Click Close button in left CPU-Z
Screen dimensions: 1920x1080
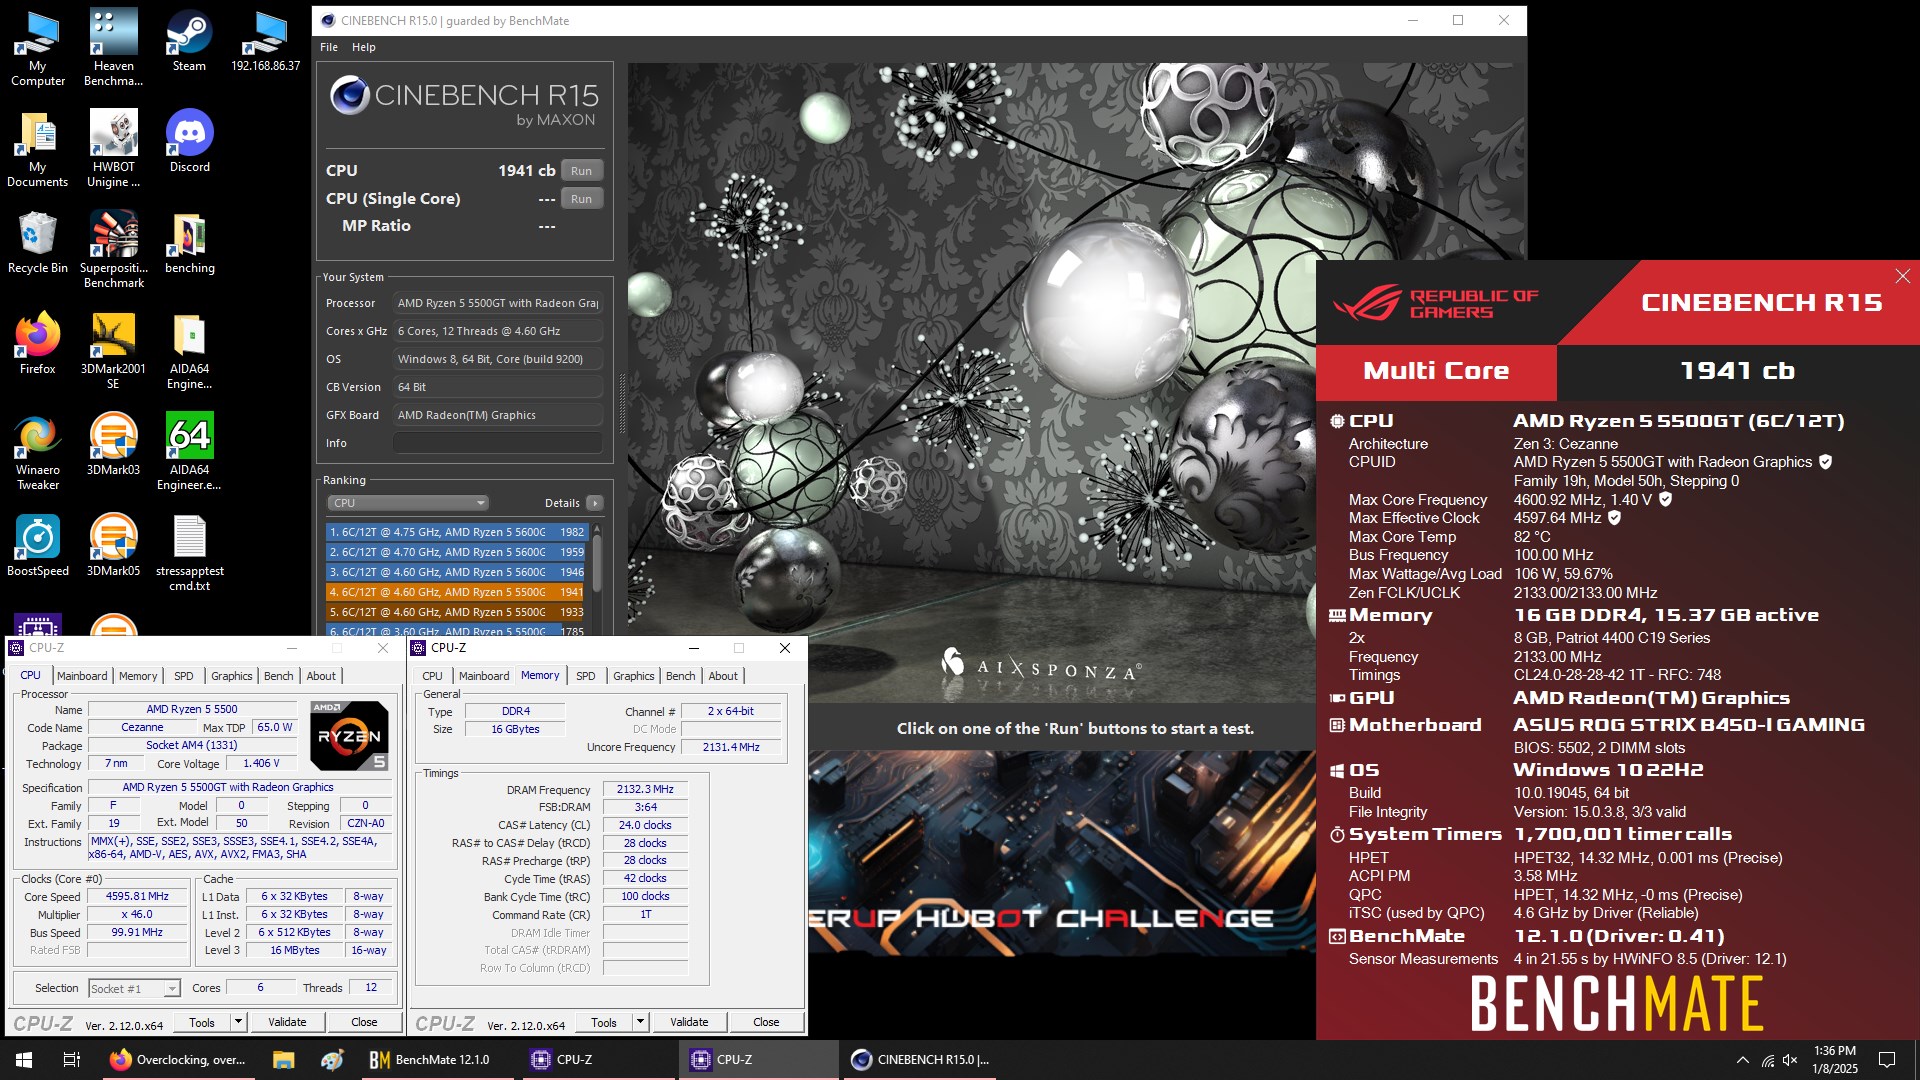tap(364, 1022)
